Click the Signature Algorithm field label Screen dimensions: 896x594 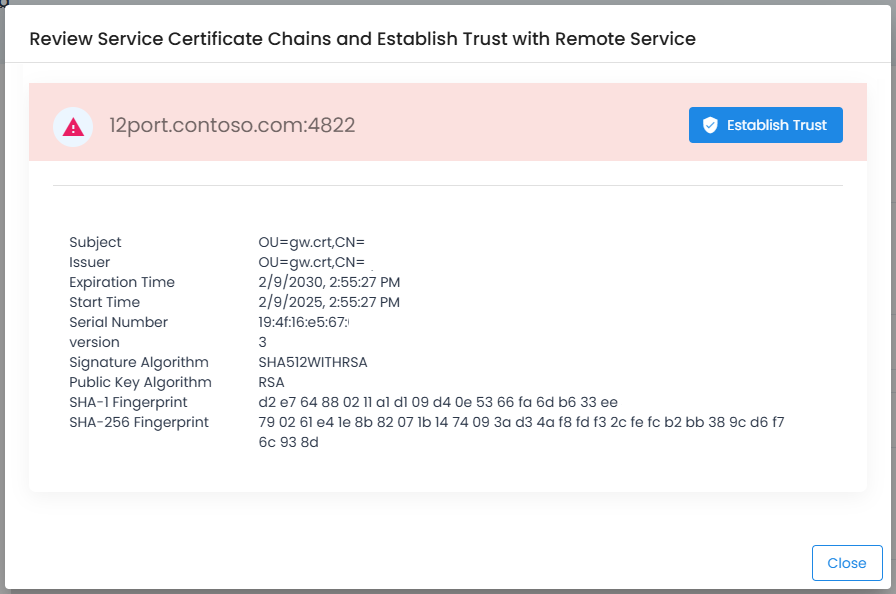[x=138, y=362]
